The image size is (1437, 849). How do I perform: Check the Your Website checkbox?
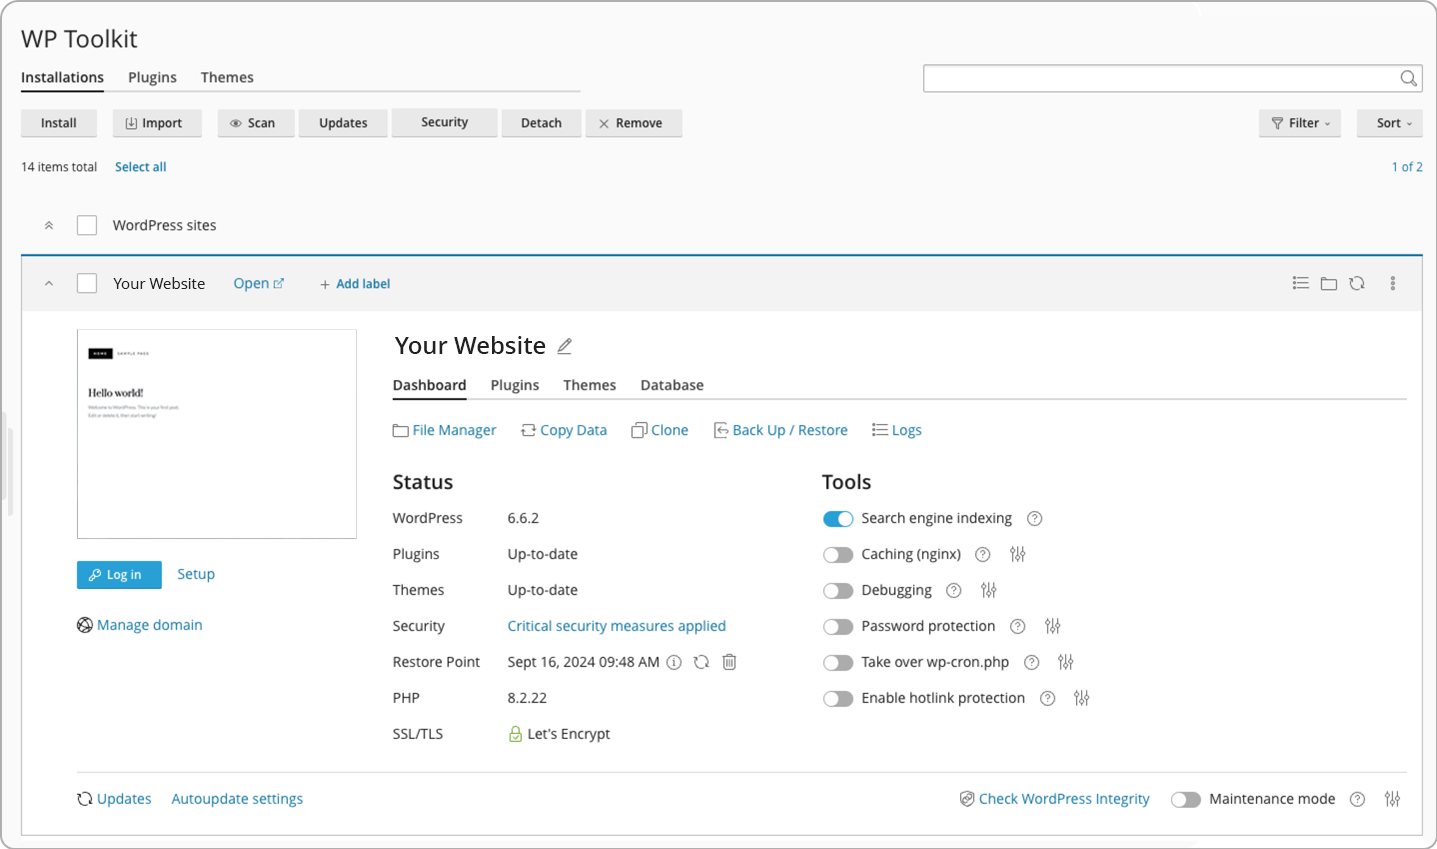tap(87, 283)
